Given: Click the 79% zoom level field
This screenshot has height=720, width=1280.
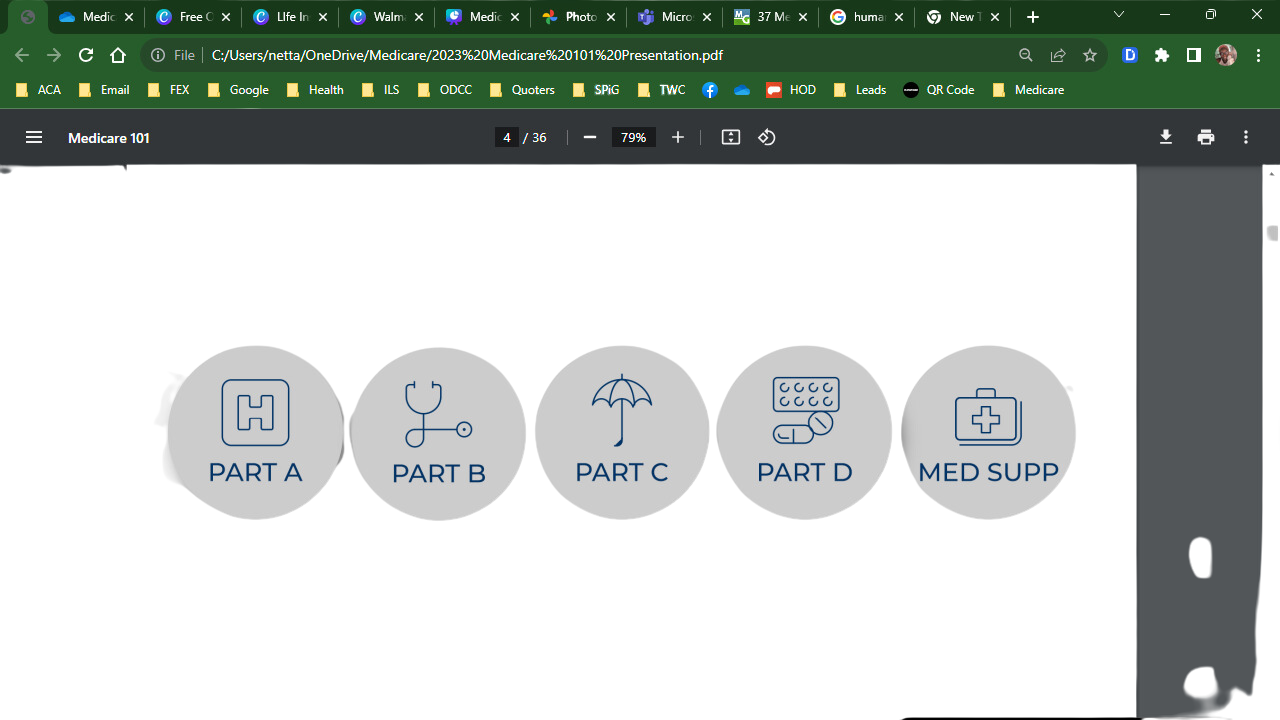Looking at the screenshot, I should coord(633,137).
